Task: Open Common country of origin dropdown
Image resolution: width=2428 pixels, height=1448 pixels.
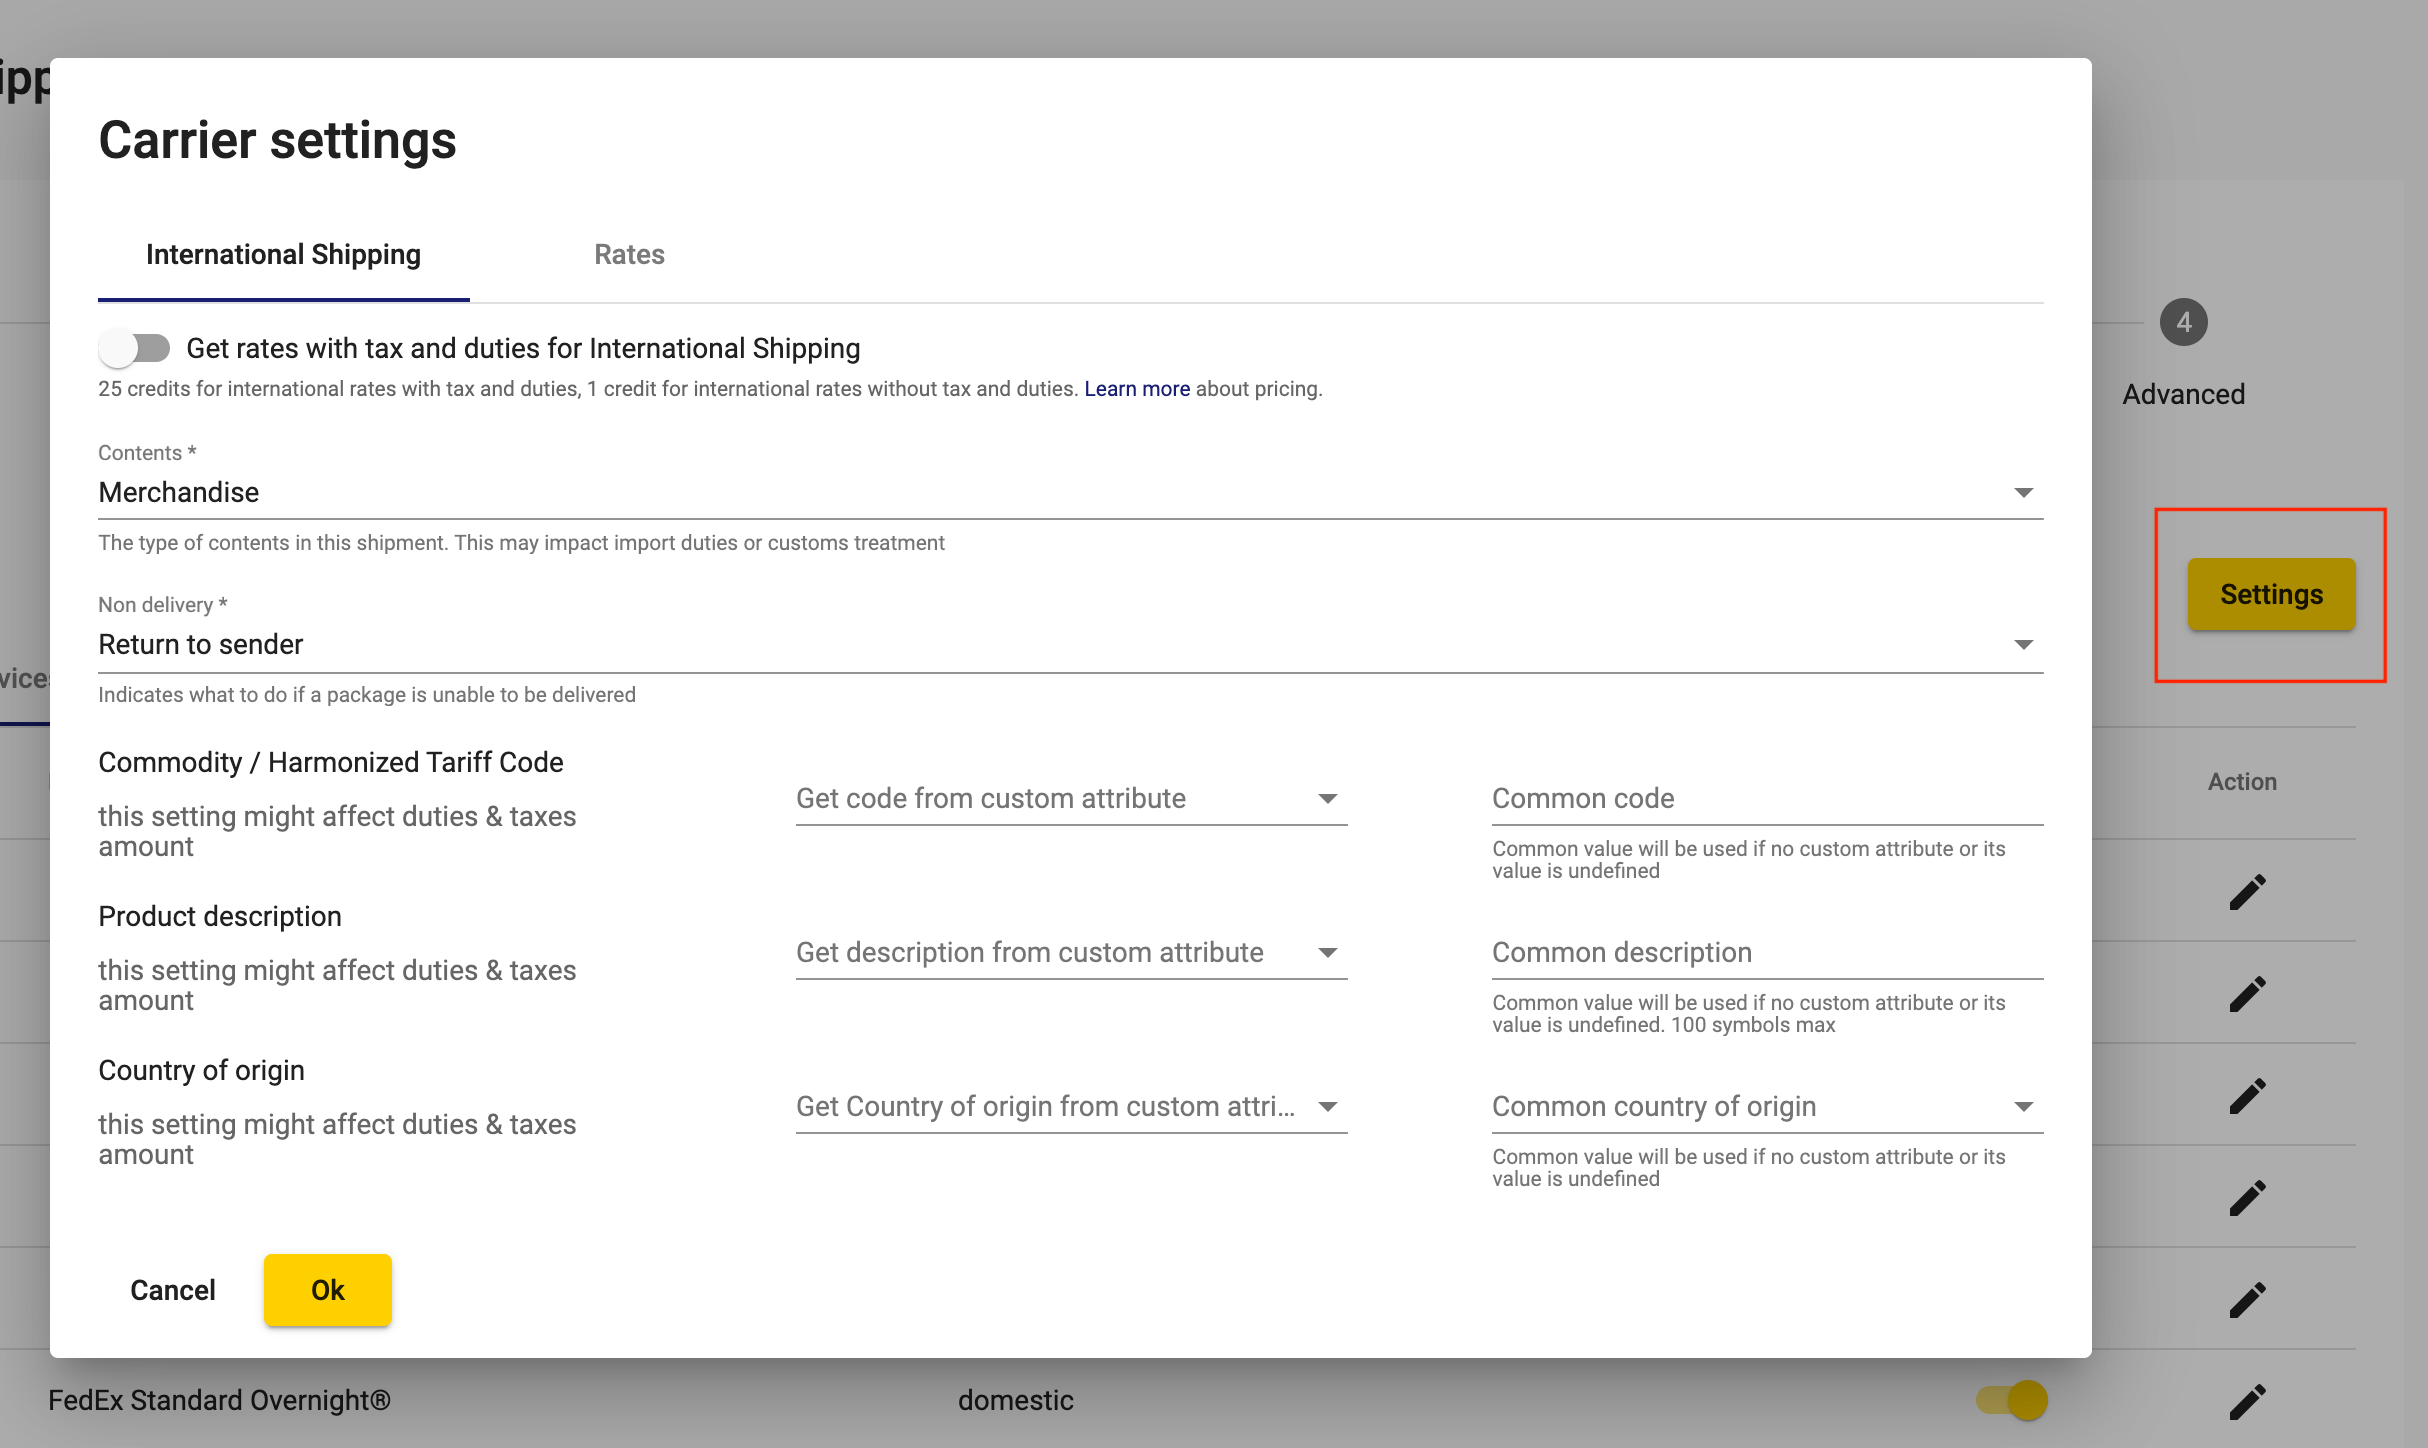Action: (1767, 1106)
